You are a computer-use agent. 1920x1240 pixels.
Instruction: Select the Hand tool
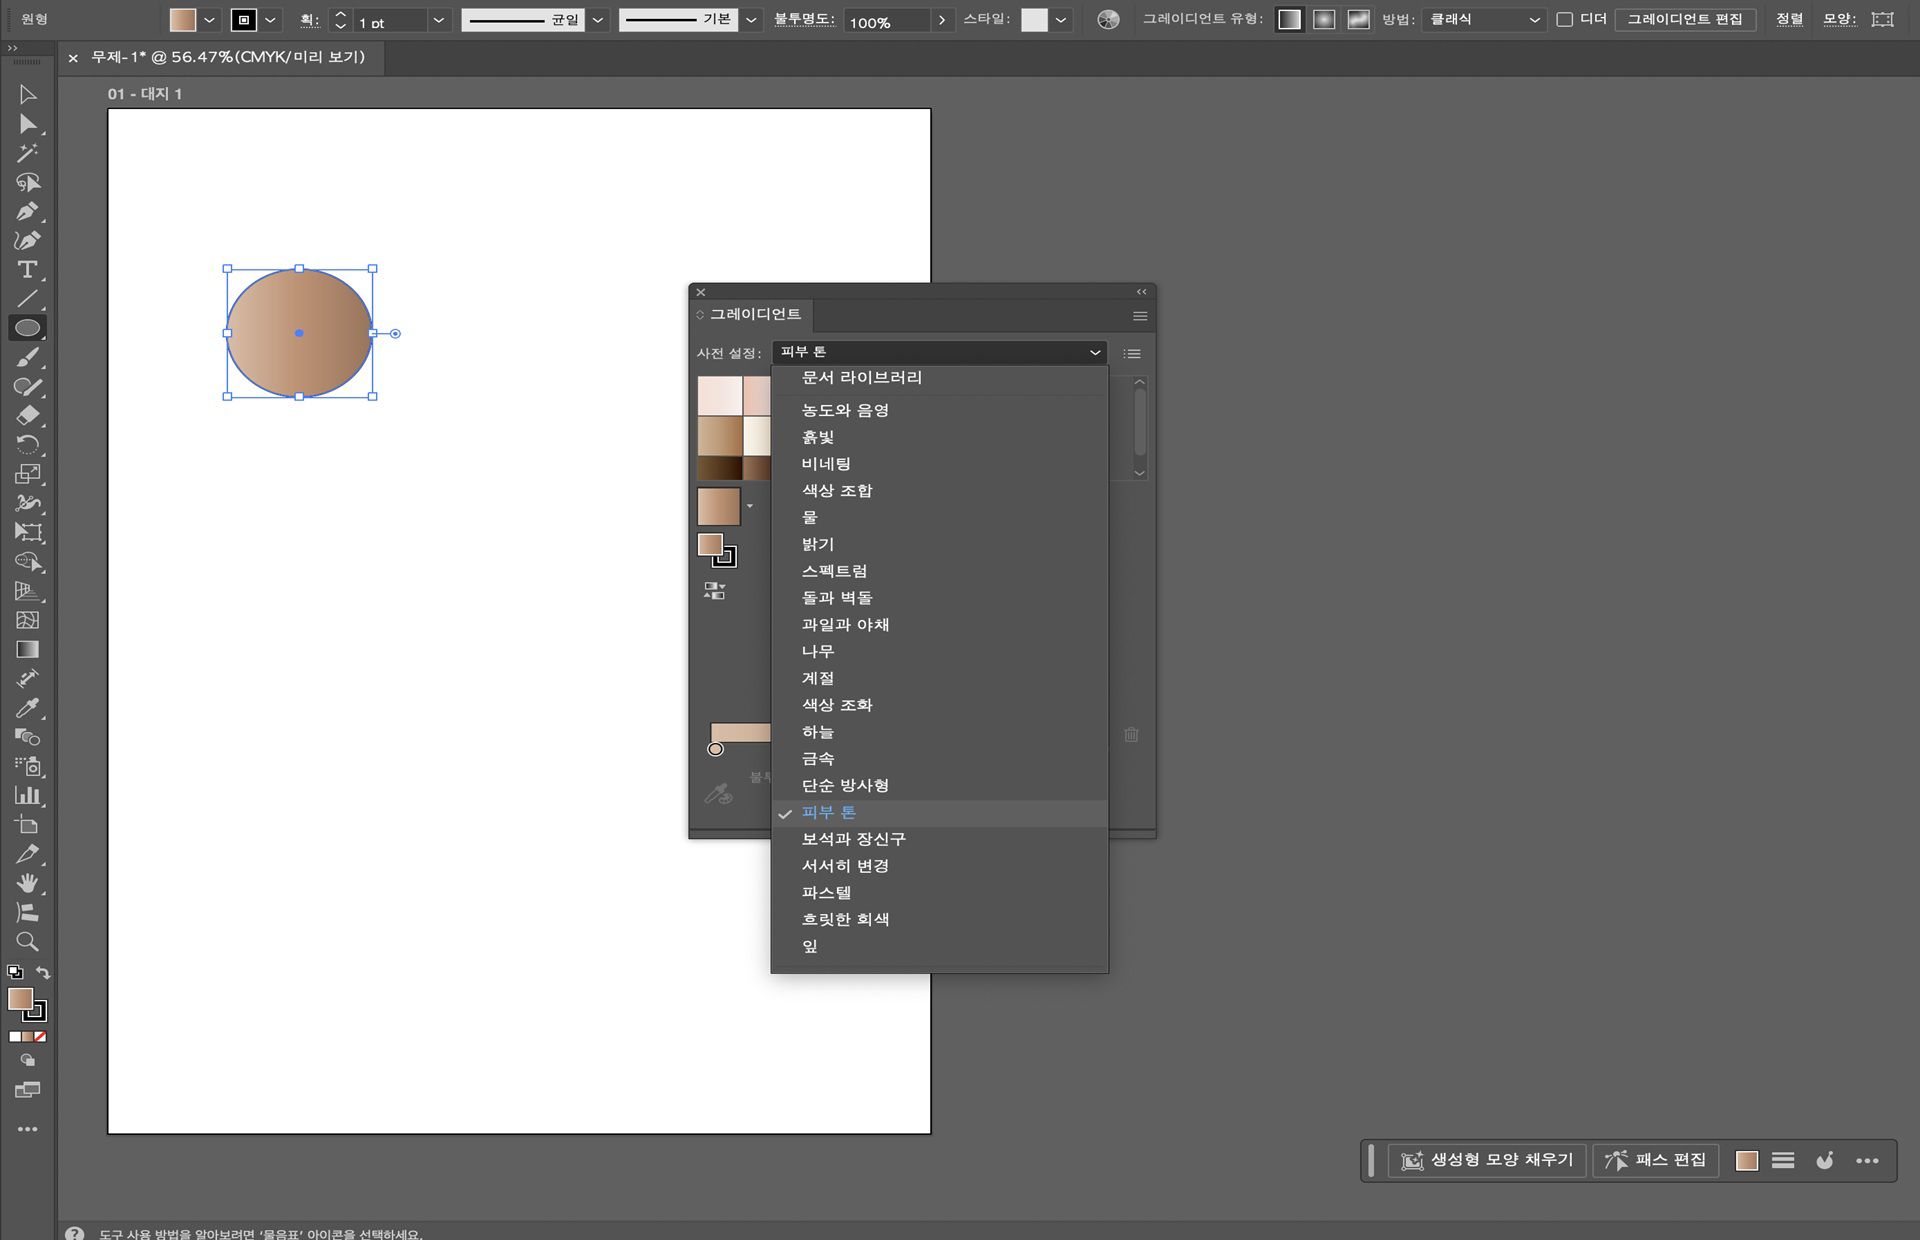(28, 884)
